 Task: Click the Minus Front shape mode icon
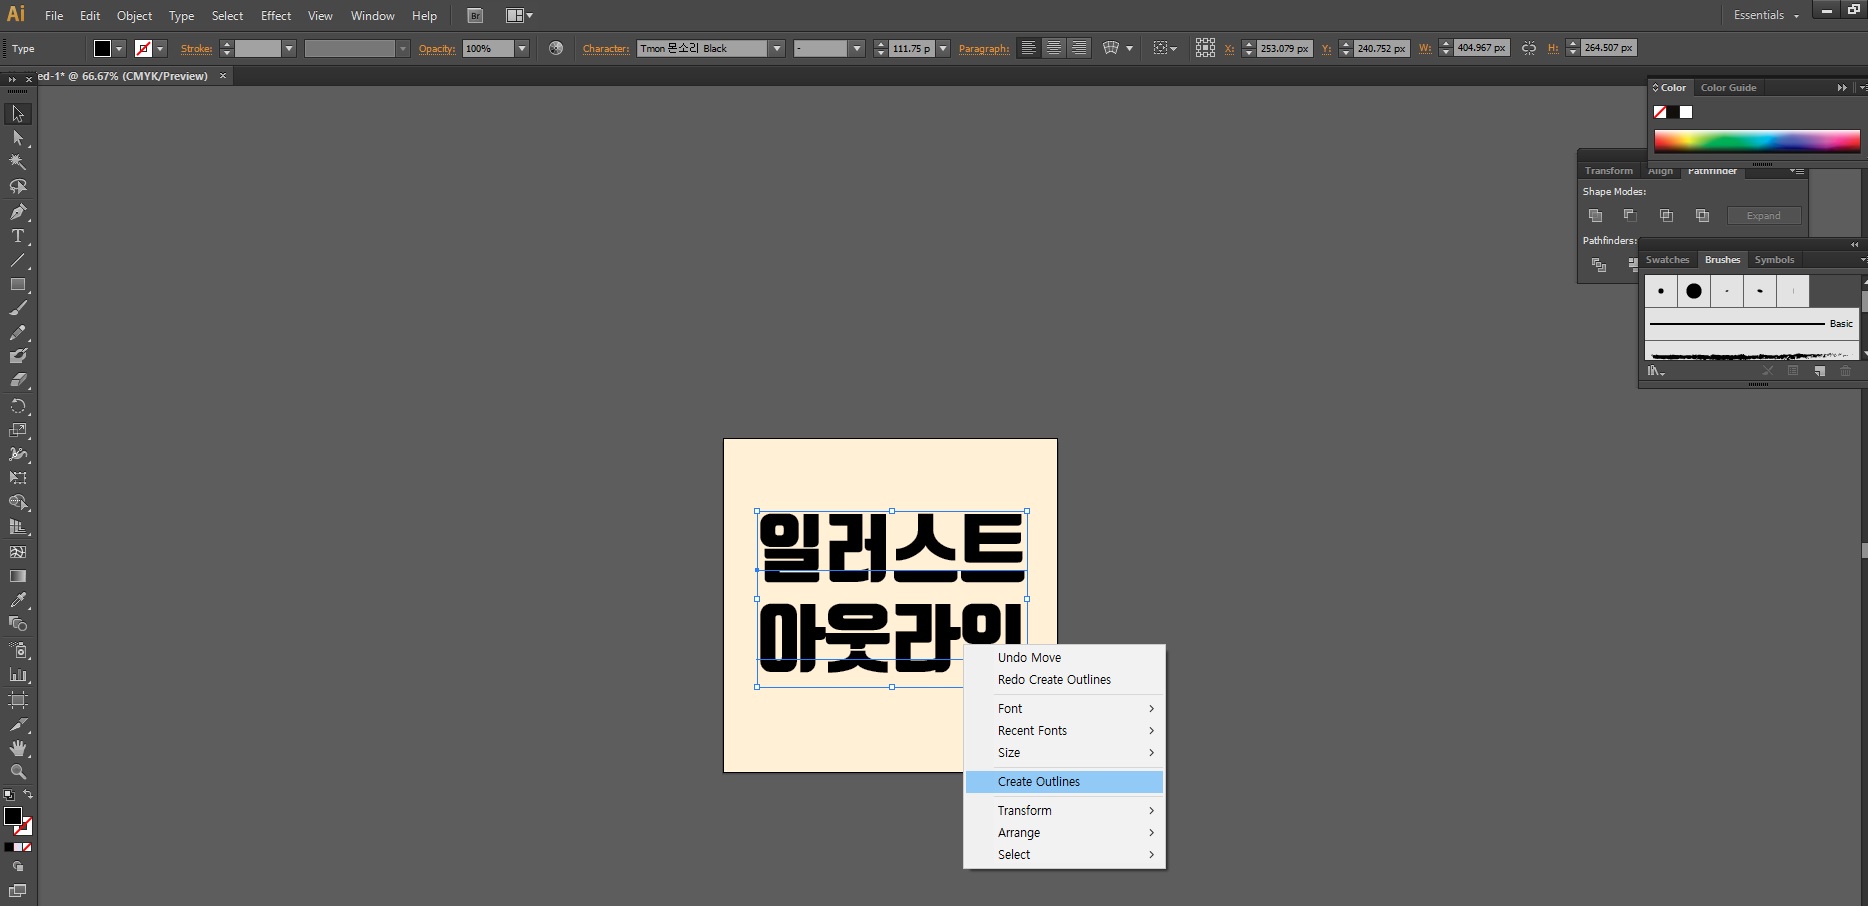click(1630, 215)
